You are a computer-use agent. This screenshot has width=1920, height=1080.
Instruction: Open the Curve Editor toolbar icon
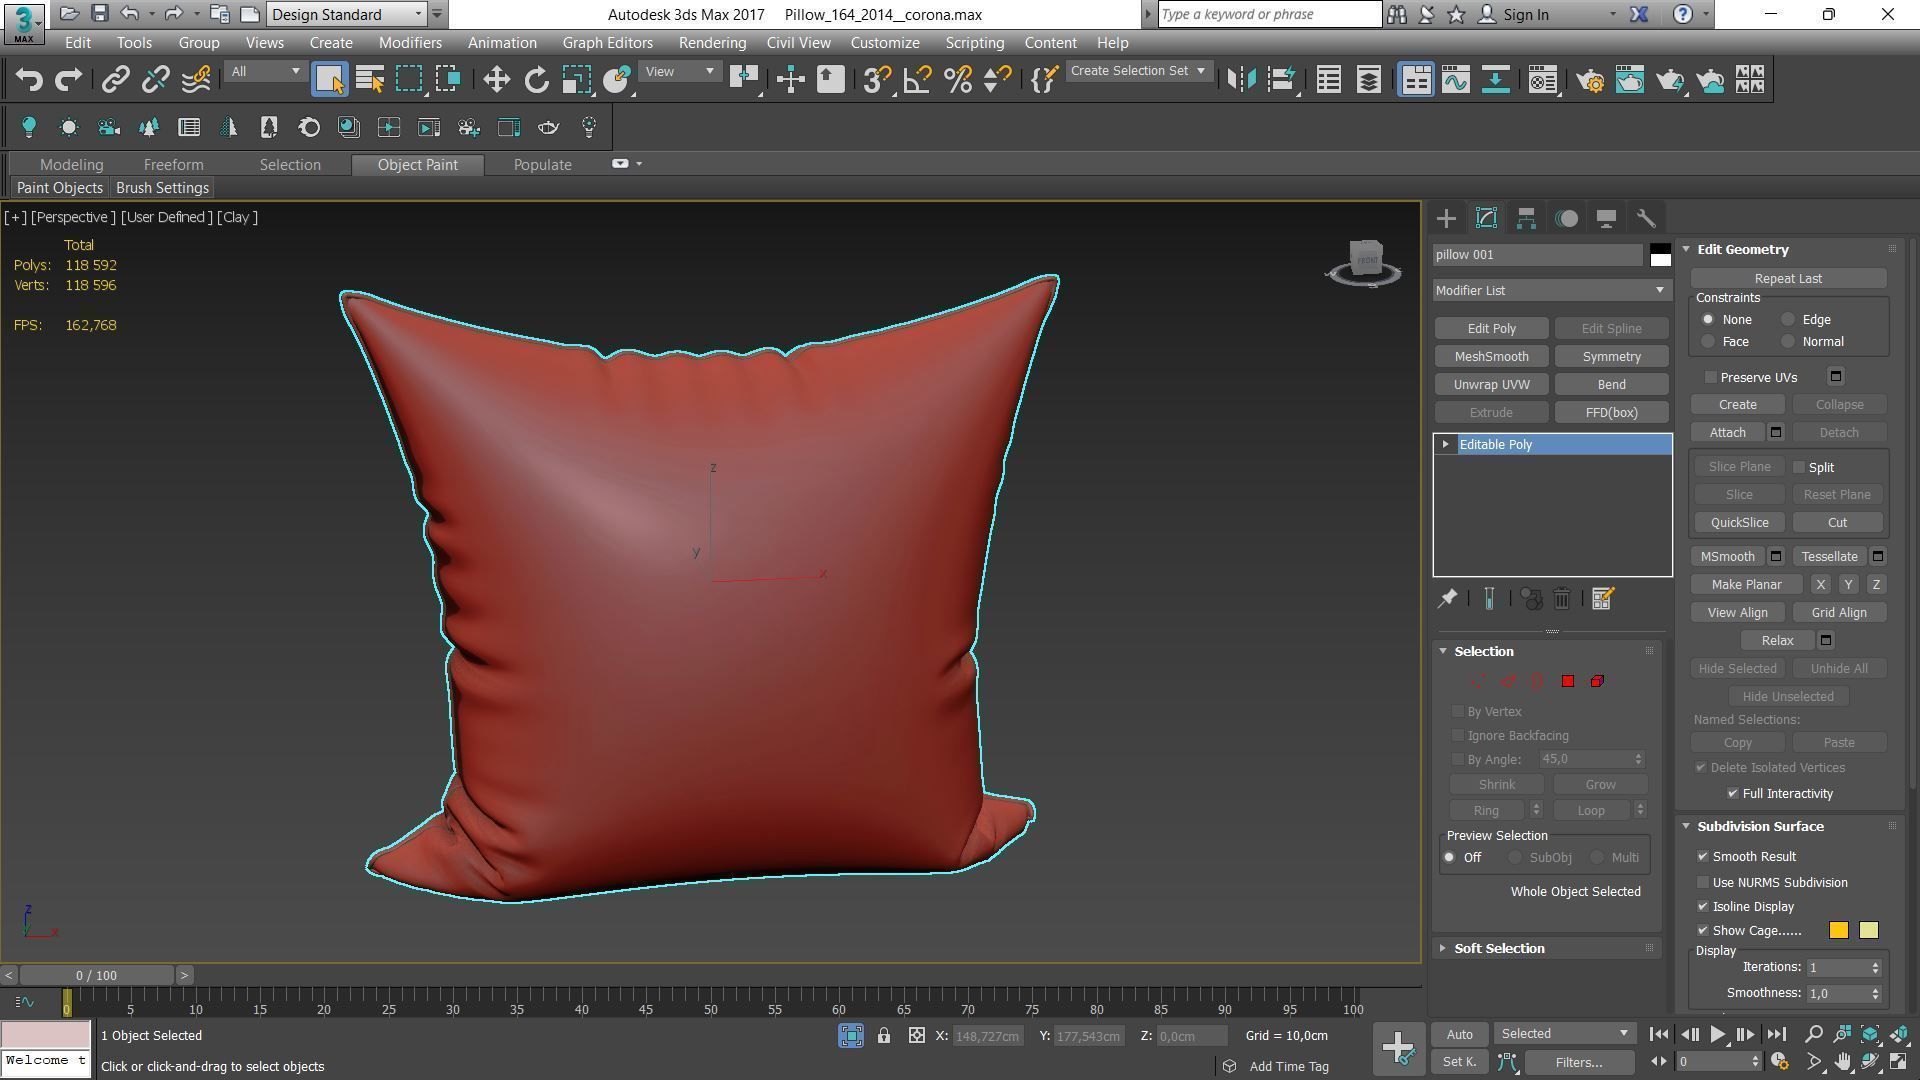click(x=1456, y=80)
